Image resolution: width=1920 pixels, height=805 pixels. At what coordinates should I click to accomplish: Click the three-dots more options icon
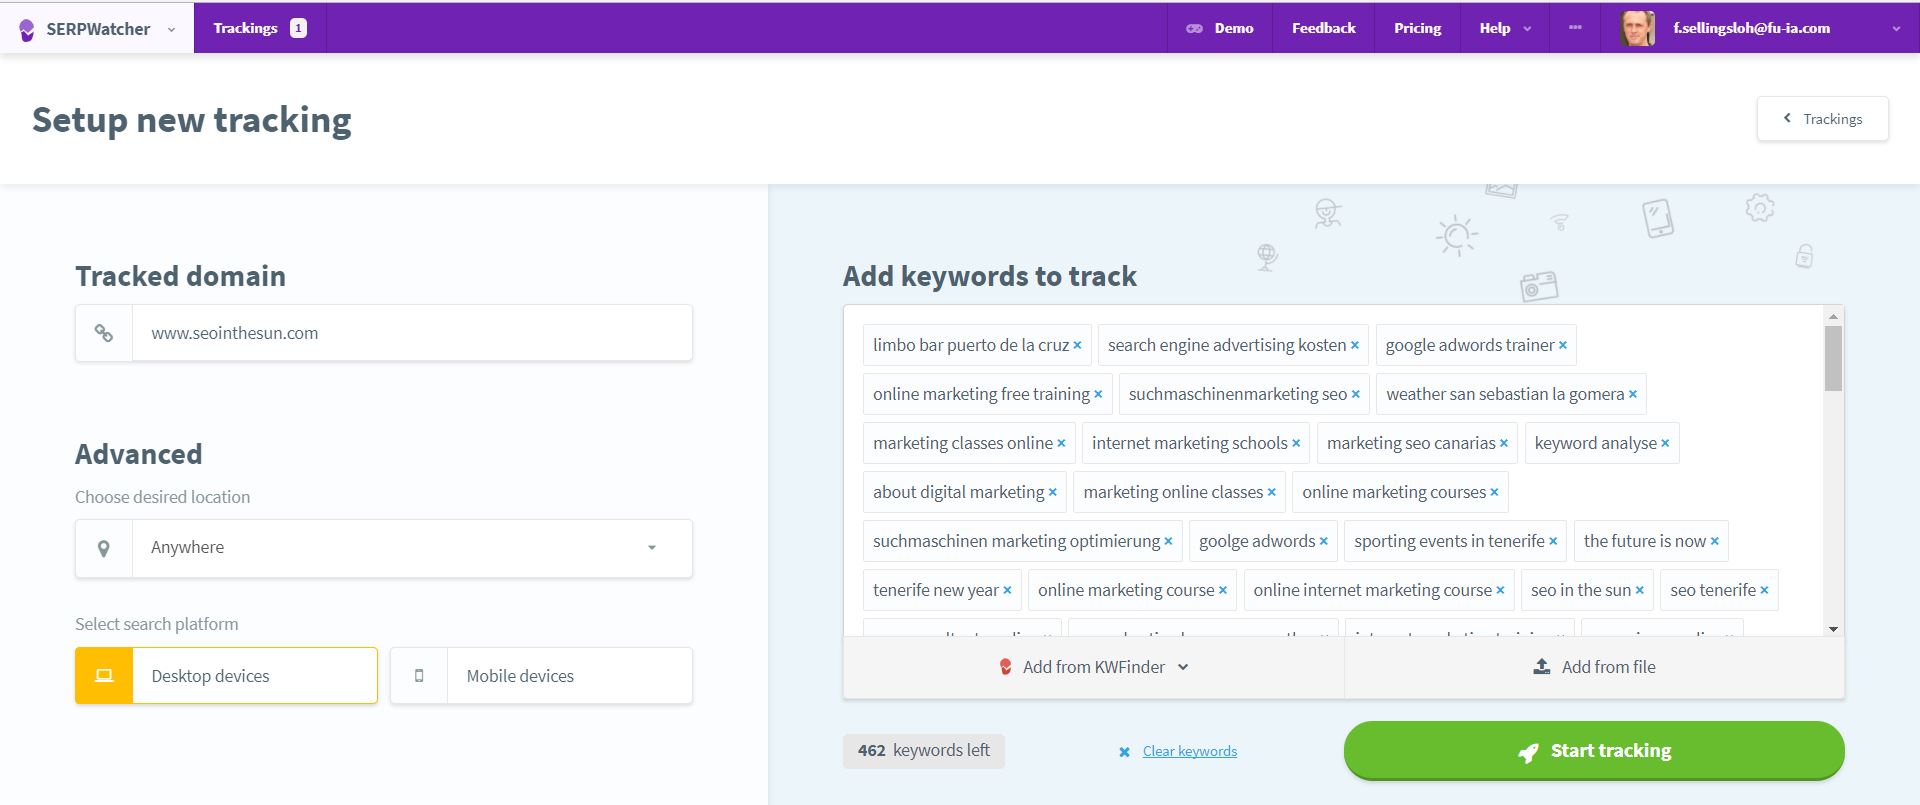[x=1575, y=28]
